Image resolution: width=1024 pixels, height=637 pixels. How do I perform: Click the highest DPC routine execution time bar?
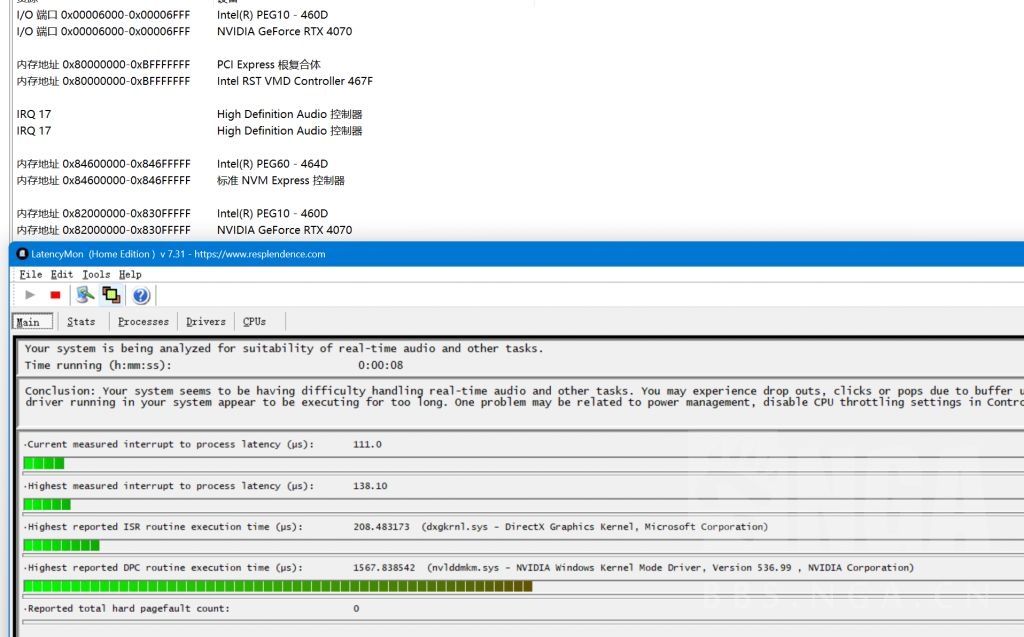pos(277,586)
